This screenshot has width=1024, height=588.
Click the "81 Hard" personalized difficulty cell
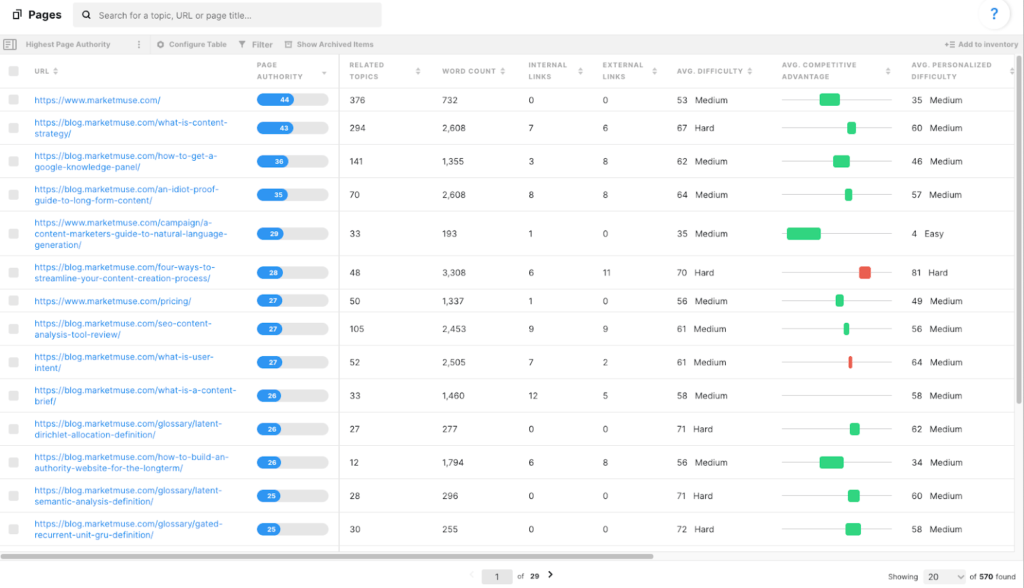[929, 272]
